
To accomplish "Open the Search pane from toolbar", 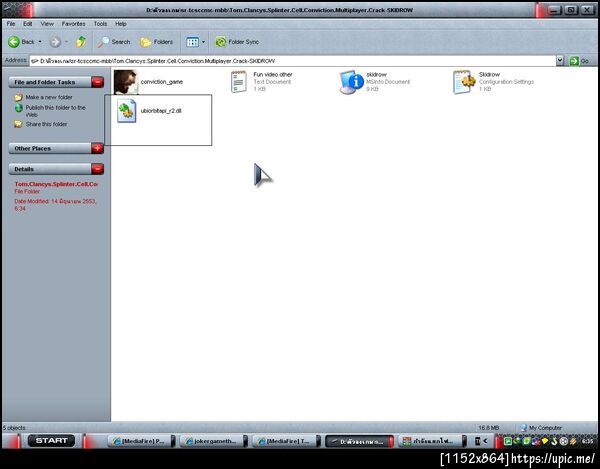I will pyautogui.click(x=114, y=42).
